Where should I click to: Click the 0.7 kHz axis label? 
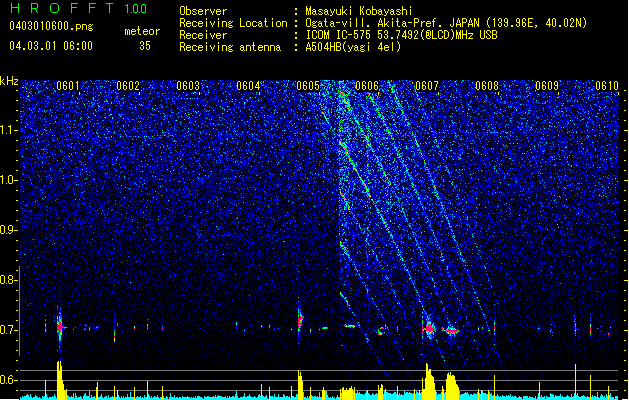[x=9, y=330]
